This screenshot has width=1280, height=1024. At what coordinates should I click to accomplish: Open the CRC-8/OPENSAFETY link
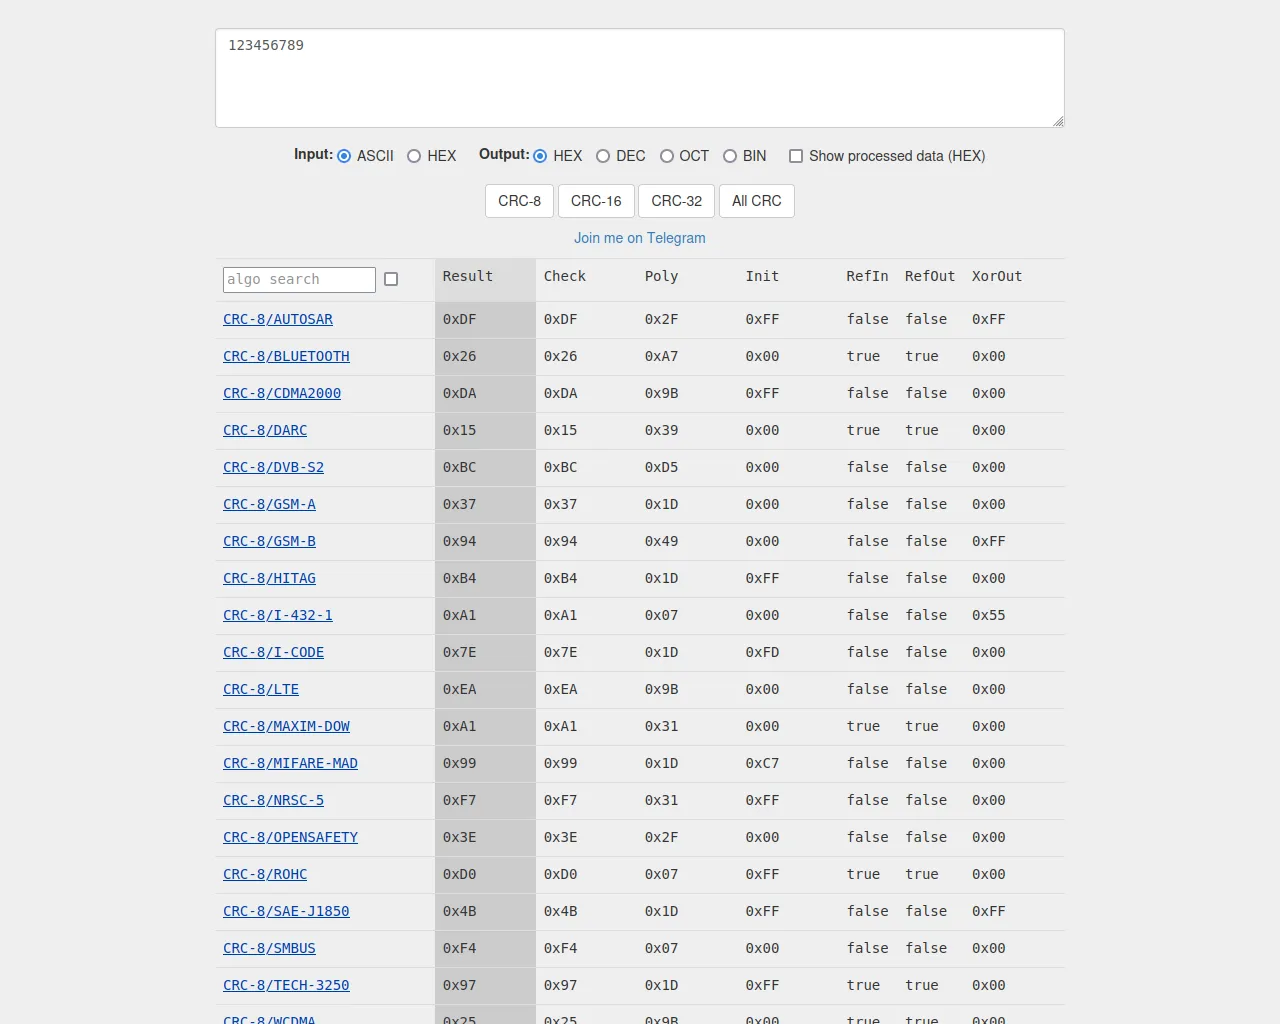point(290,837)
